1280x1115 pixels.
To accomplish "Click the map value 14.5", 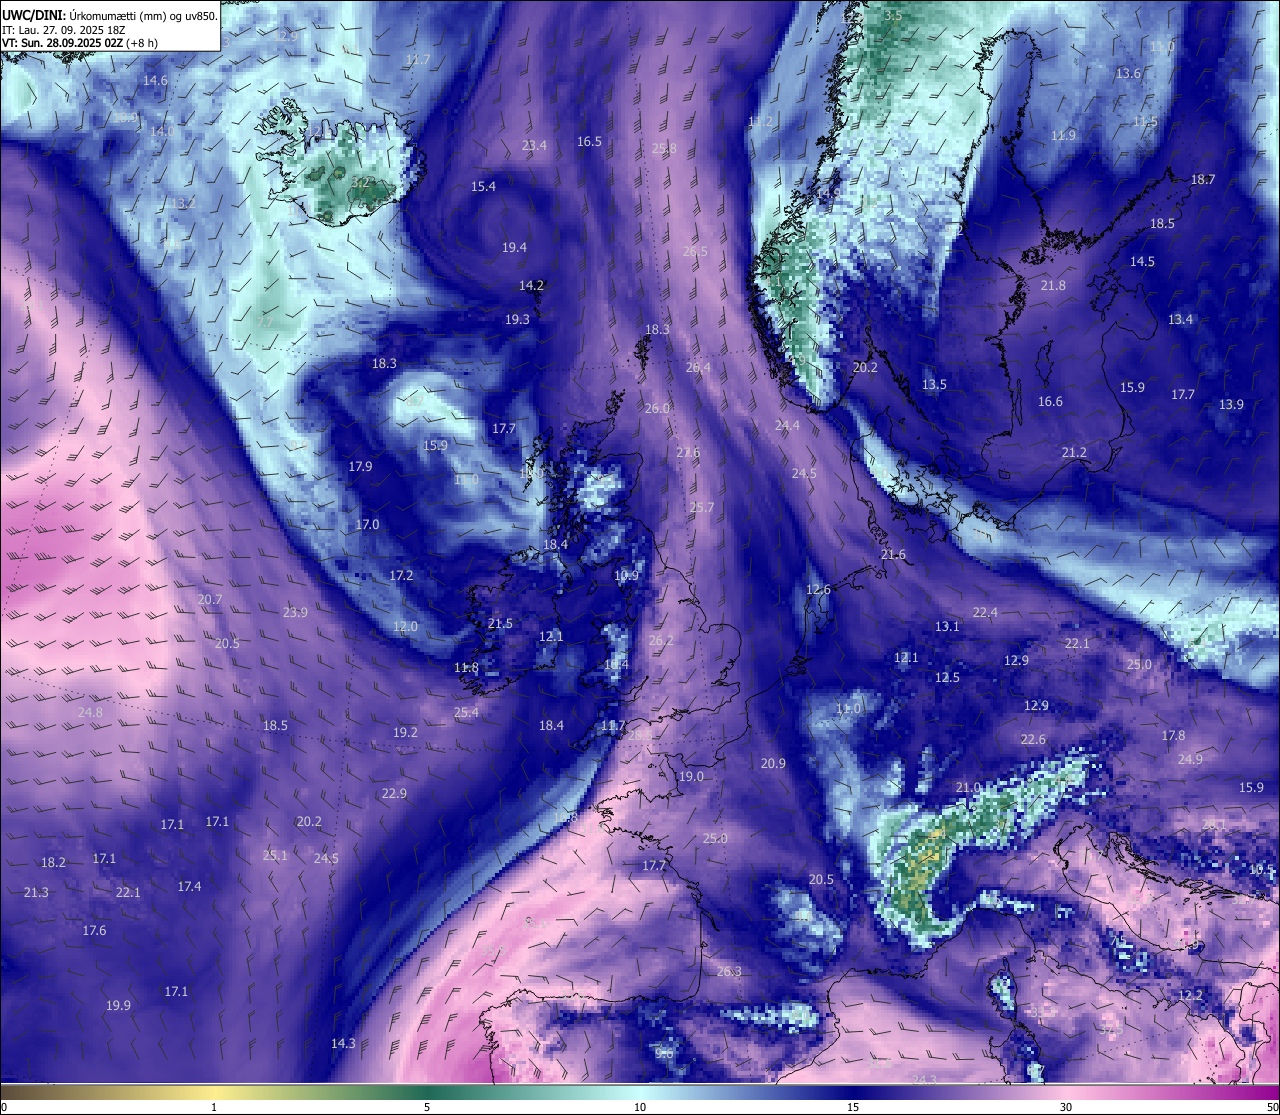I will click(x=1142, y=261).
